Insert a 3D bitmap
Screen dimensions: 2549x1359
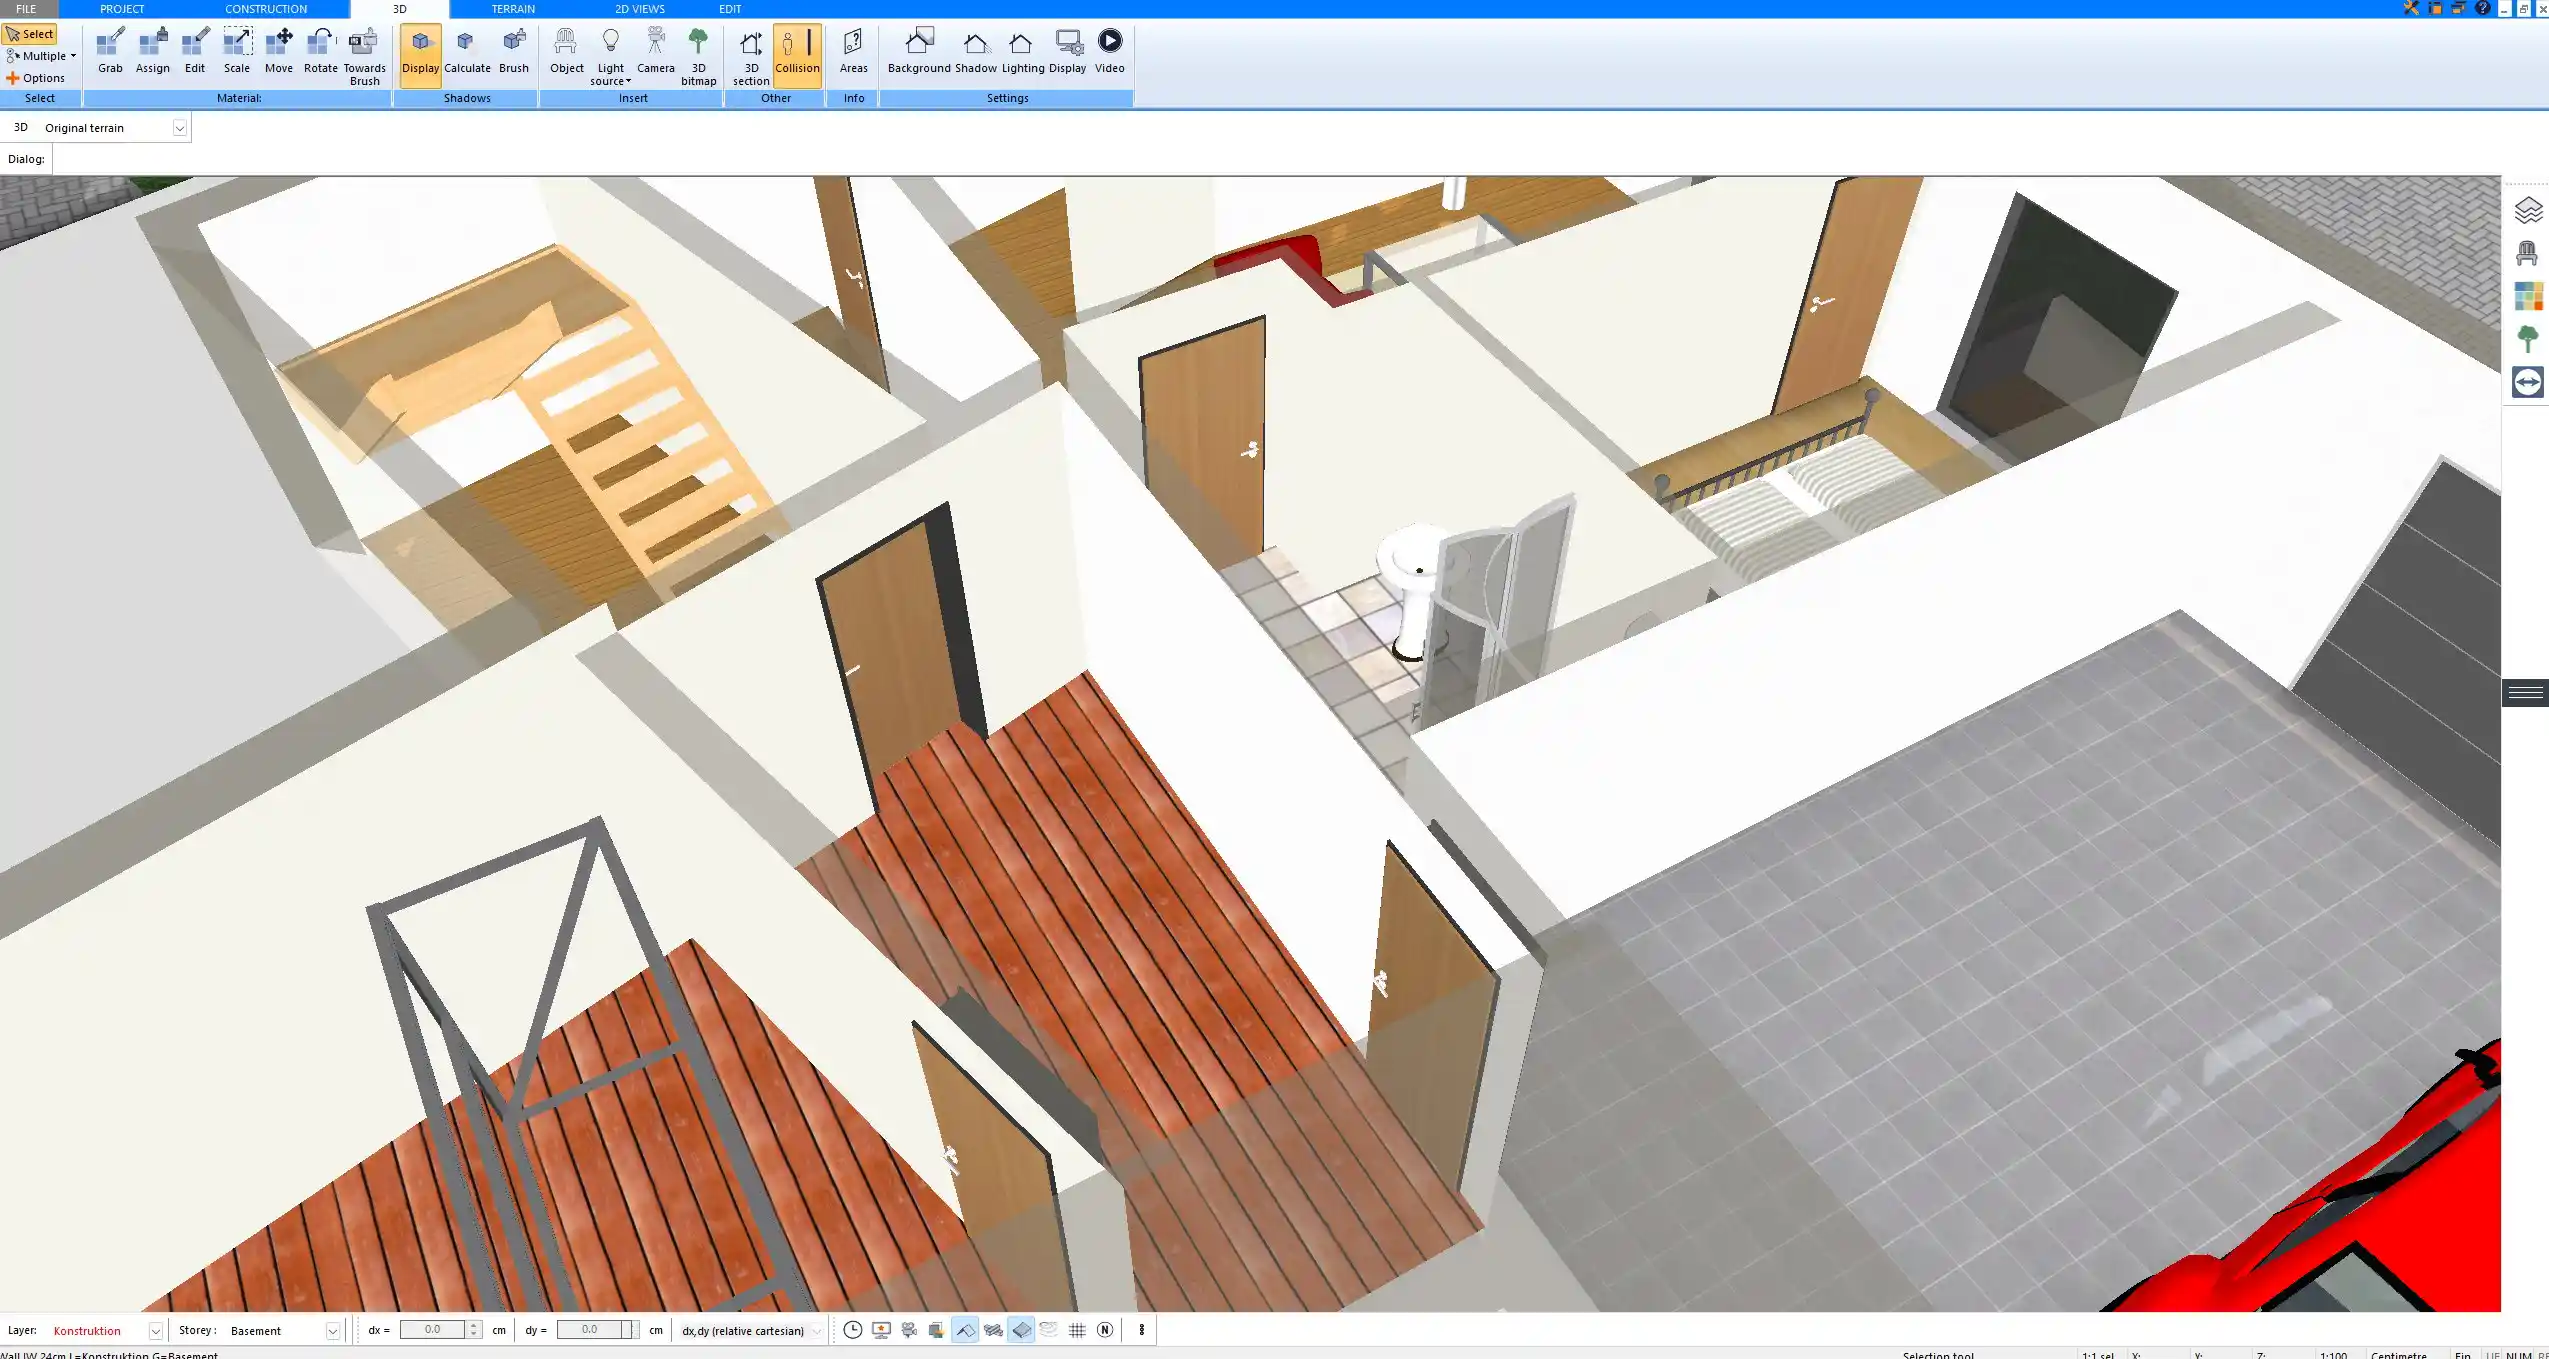(x=698, y=57)
